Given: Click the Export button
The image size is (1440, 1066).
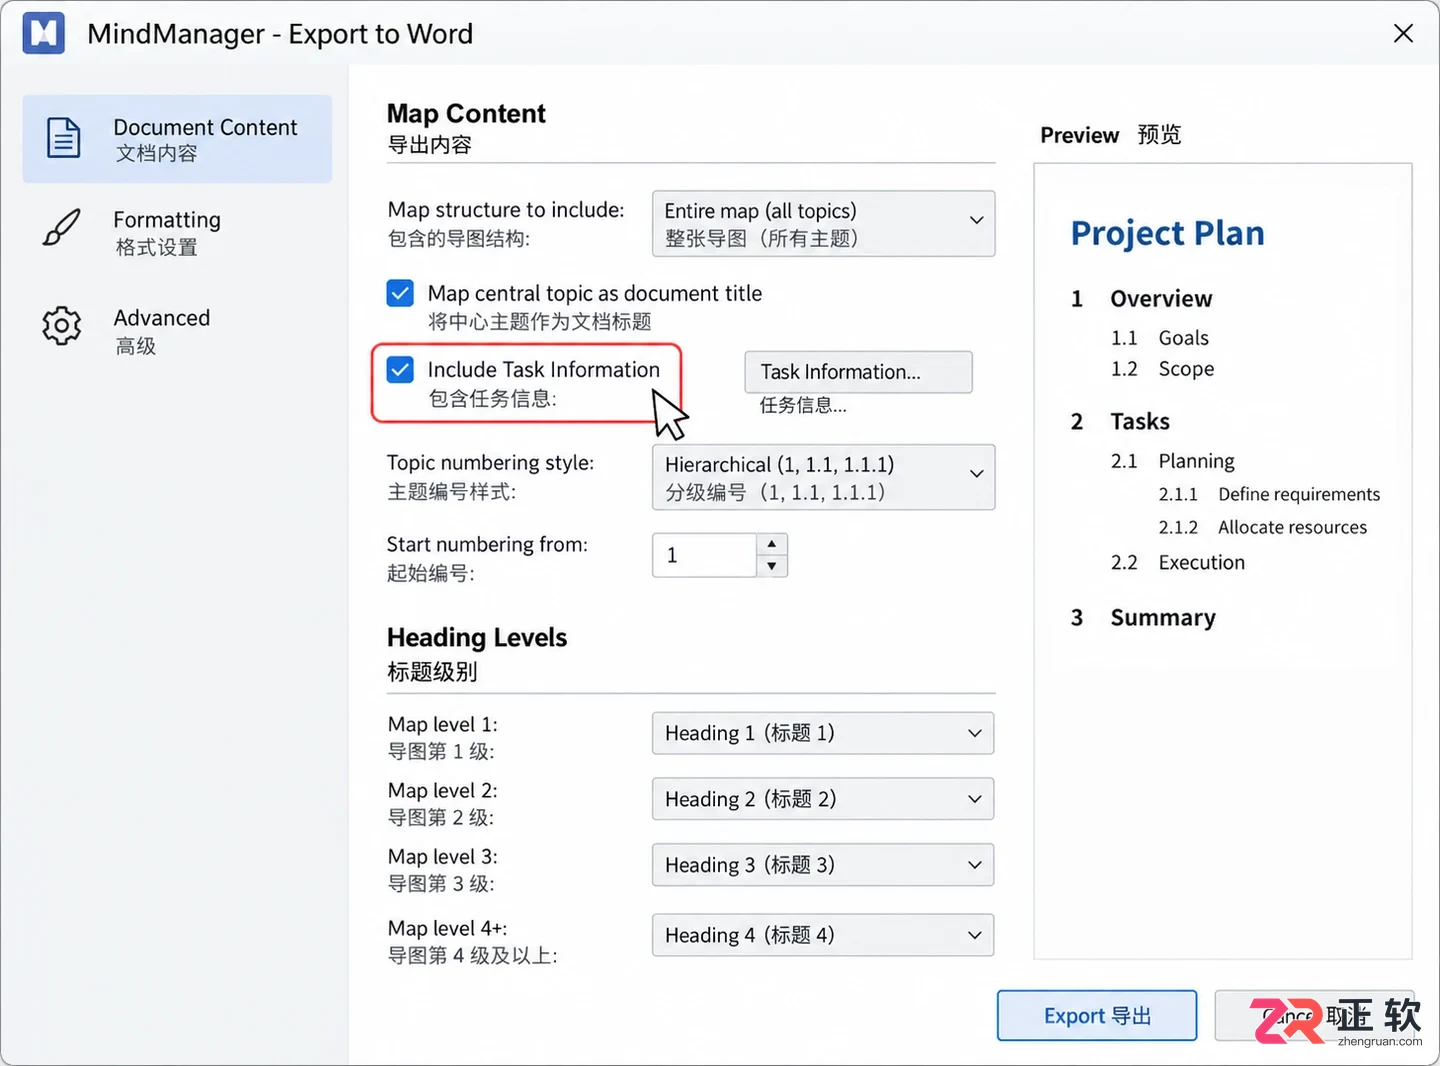Looking at the screenshot, I should [1097, 1016].
